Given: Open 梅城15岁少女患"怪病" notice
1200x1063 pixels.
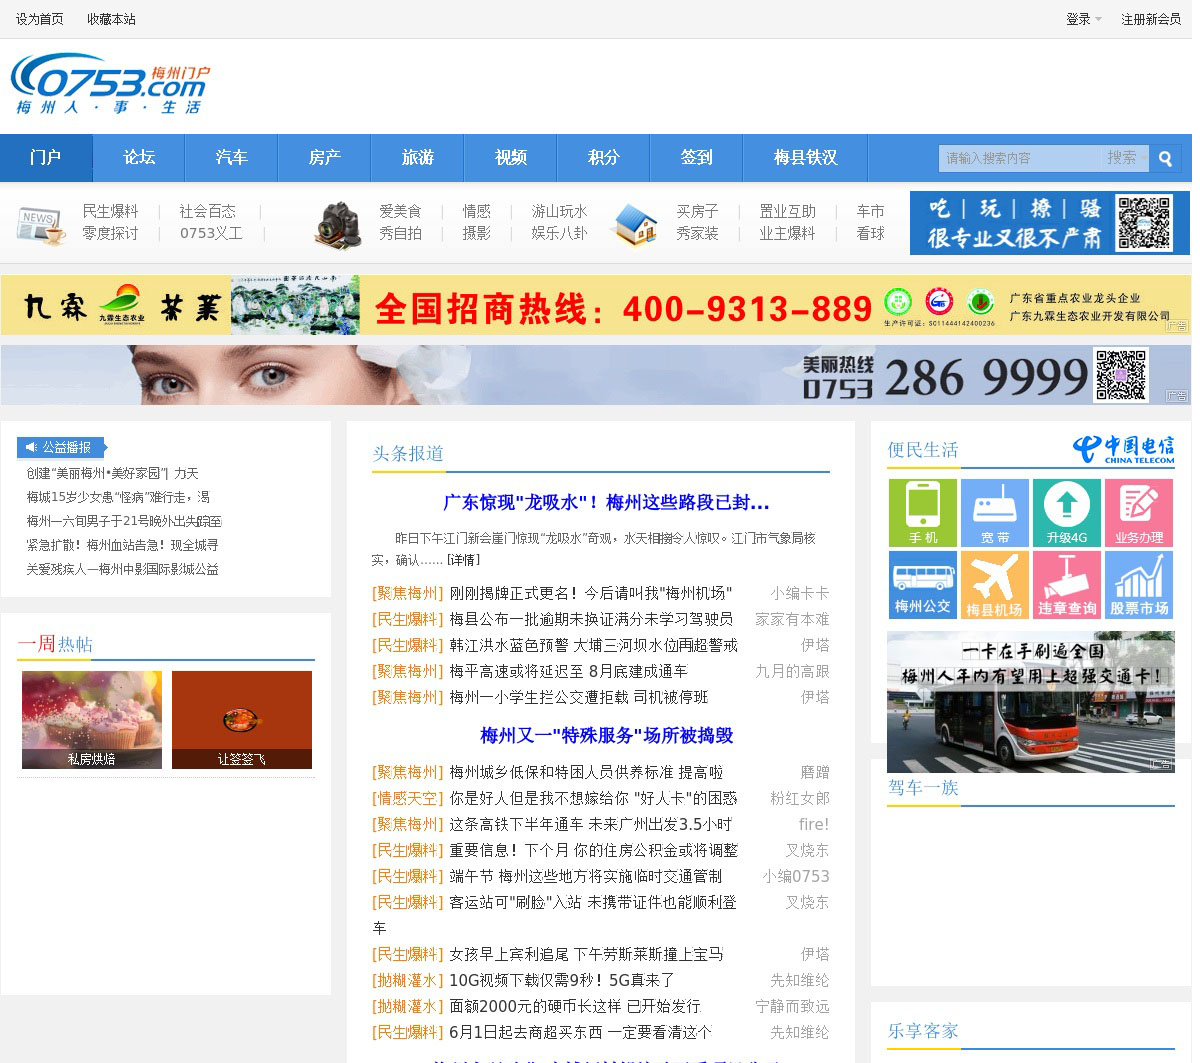Looking at the screenshot, I should (x=118, y=497).
